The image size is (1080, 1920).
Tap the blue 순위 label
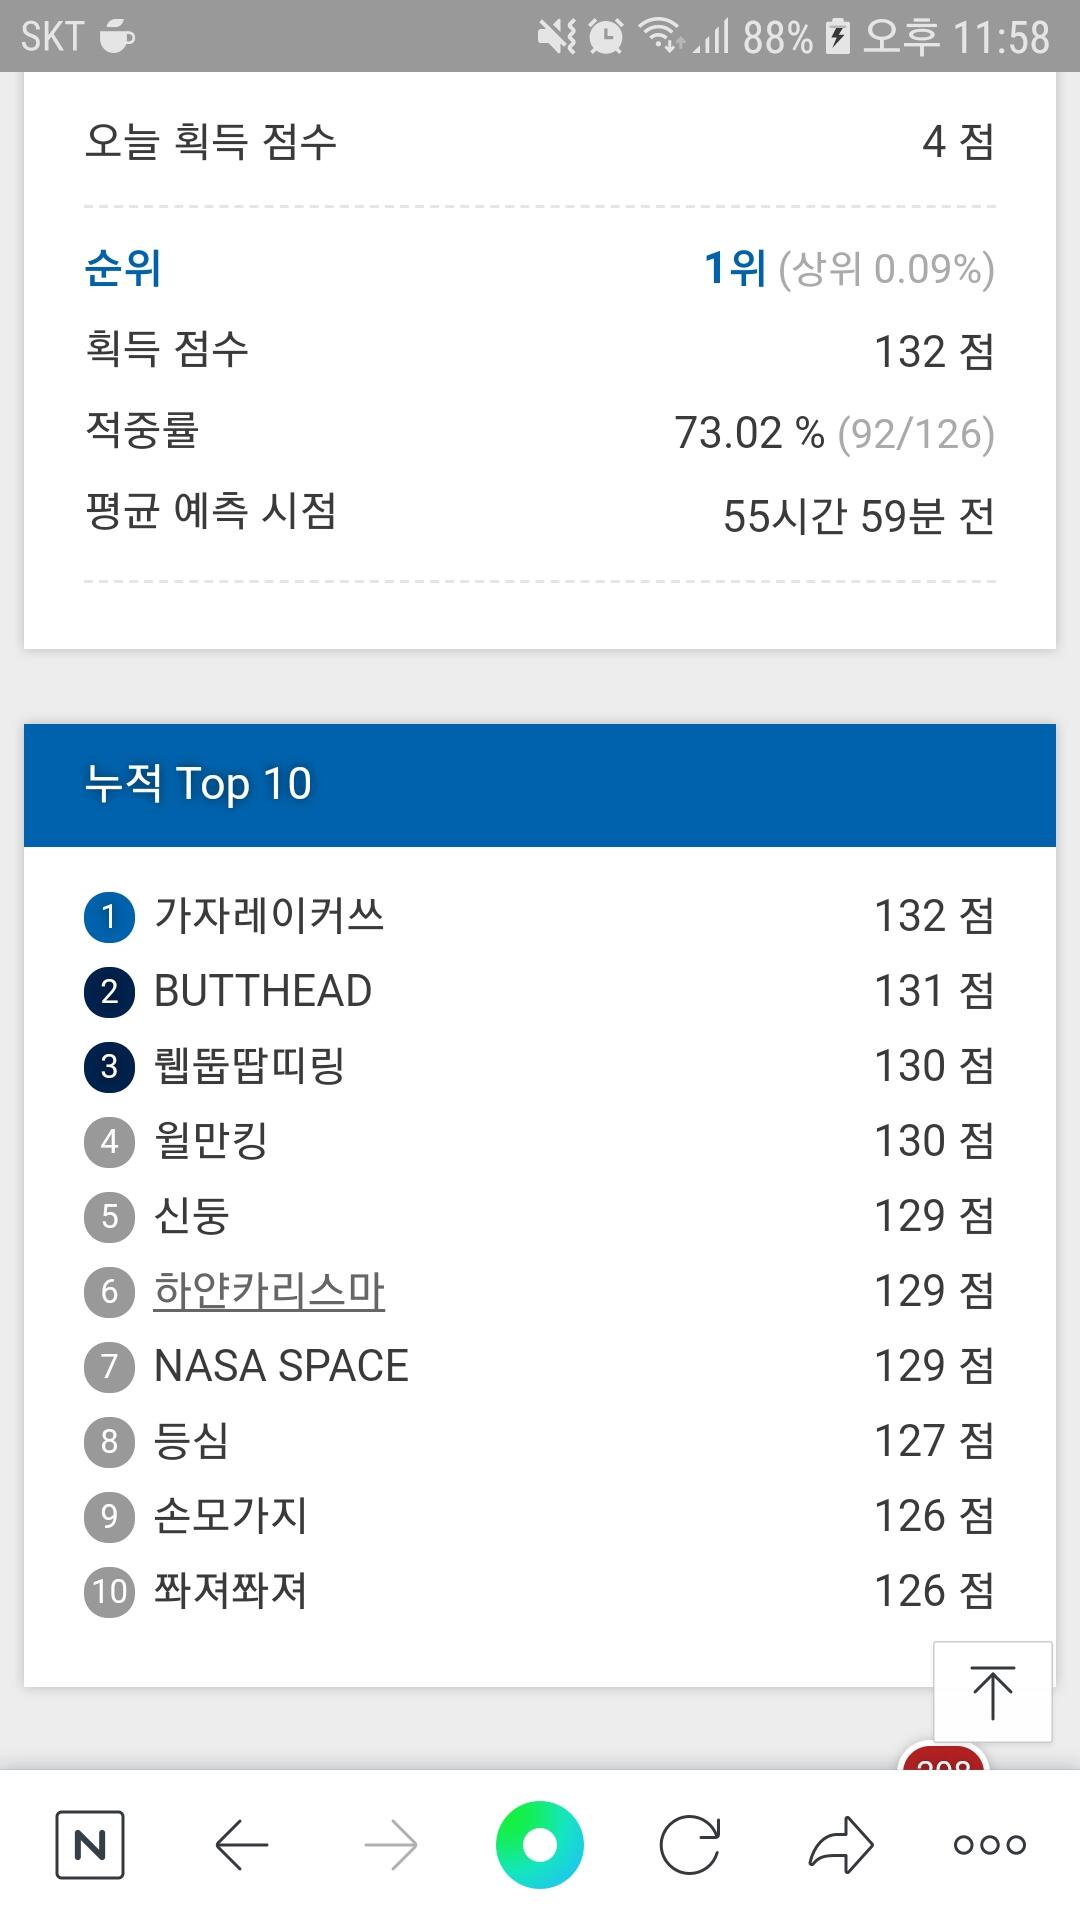(x=122, y=268)
